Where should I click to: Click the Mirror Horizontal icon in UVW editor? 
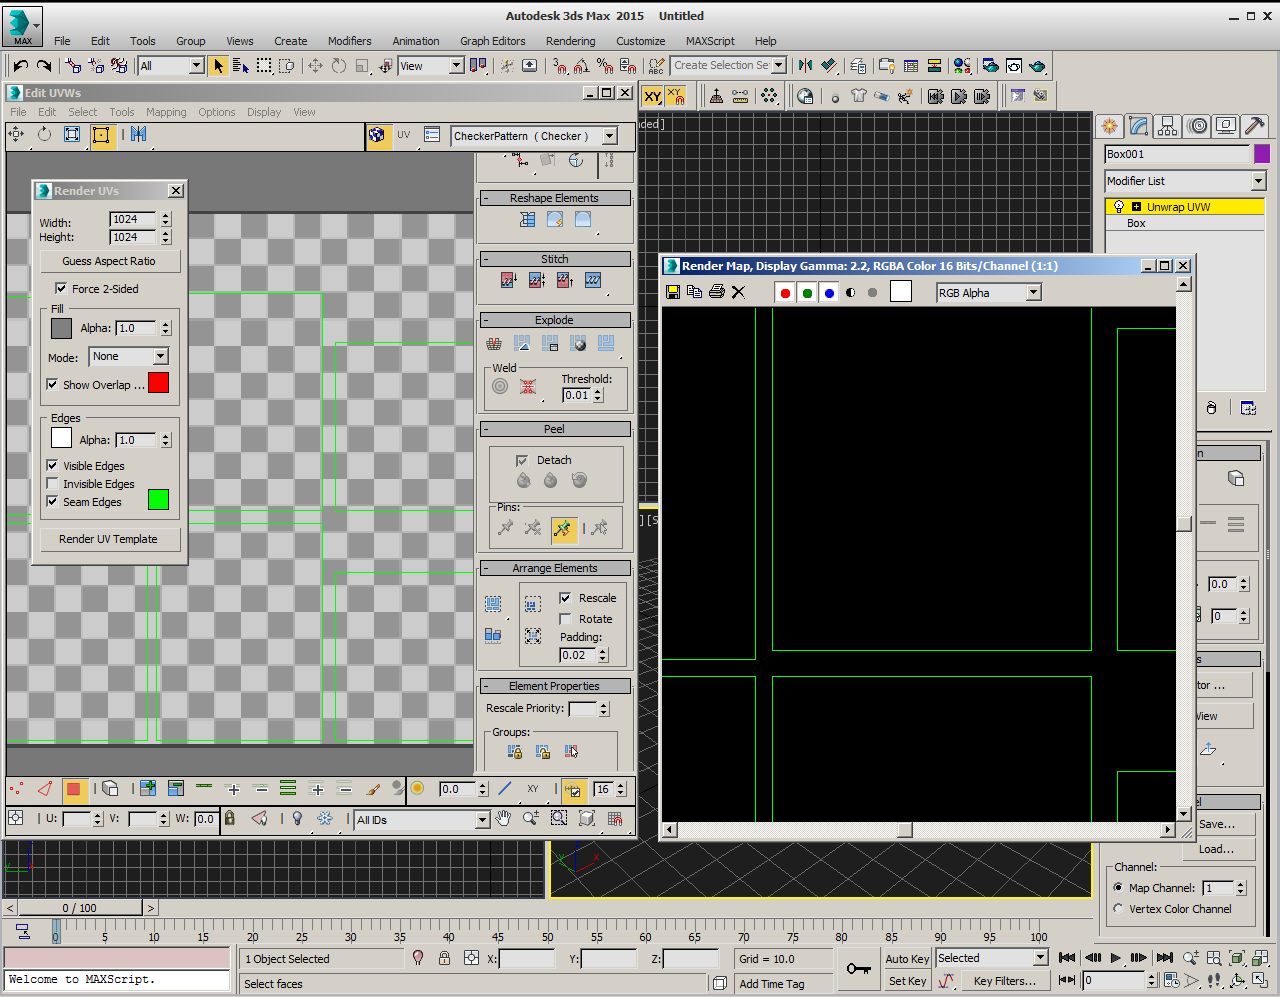138,135
